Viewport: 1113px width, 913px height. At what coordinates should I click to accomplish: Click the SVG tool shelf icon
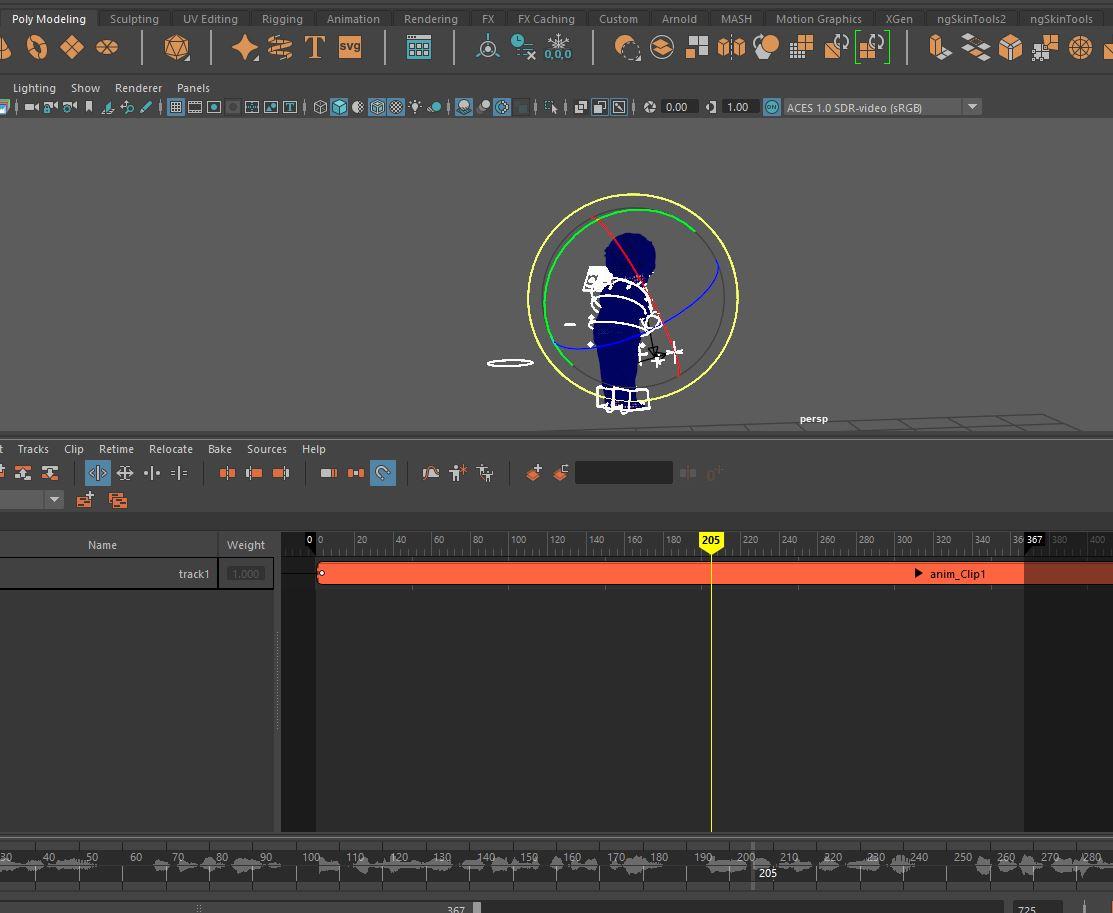pyautogui.click(x=350, y=47)
